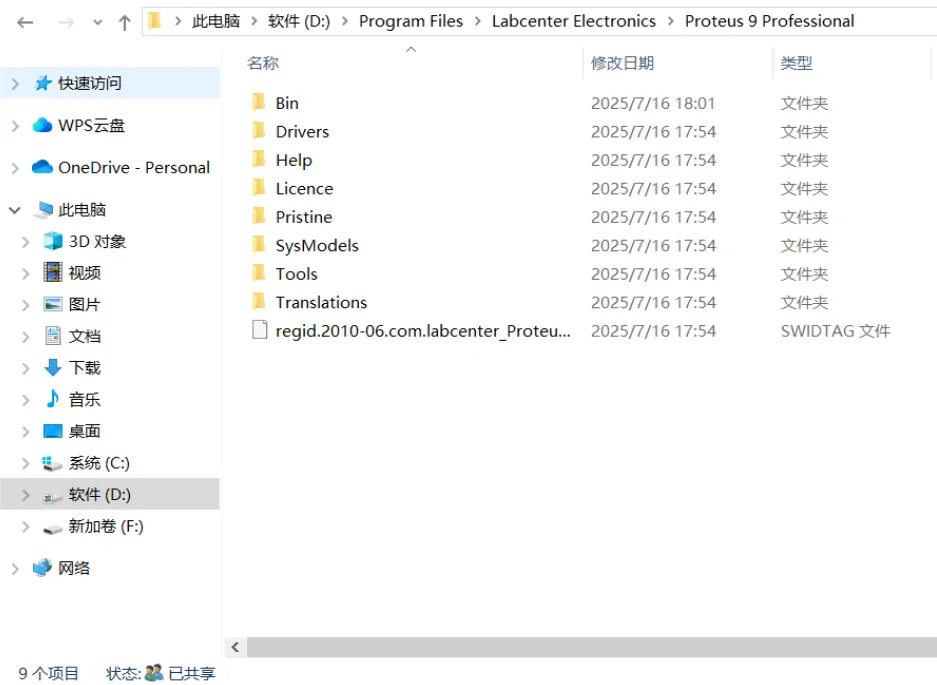The height and width of the screenshot is (685, 937).
Task: Select the SysModels folder name
Action: [x=317, y=246]
